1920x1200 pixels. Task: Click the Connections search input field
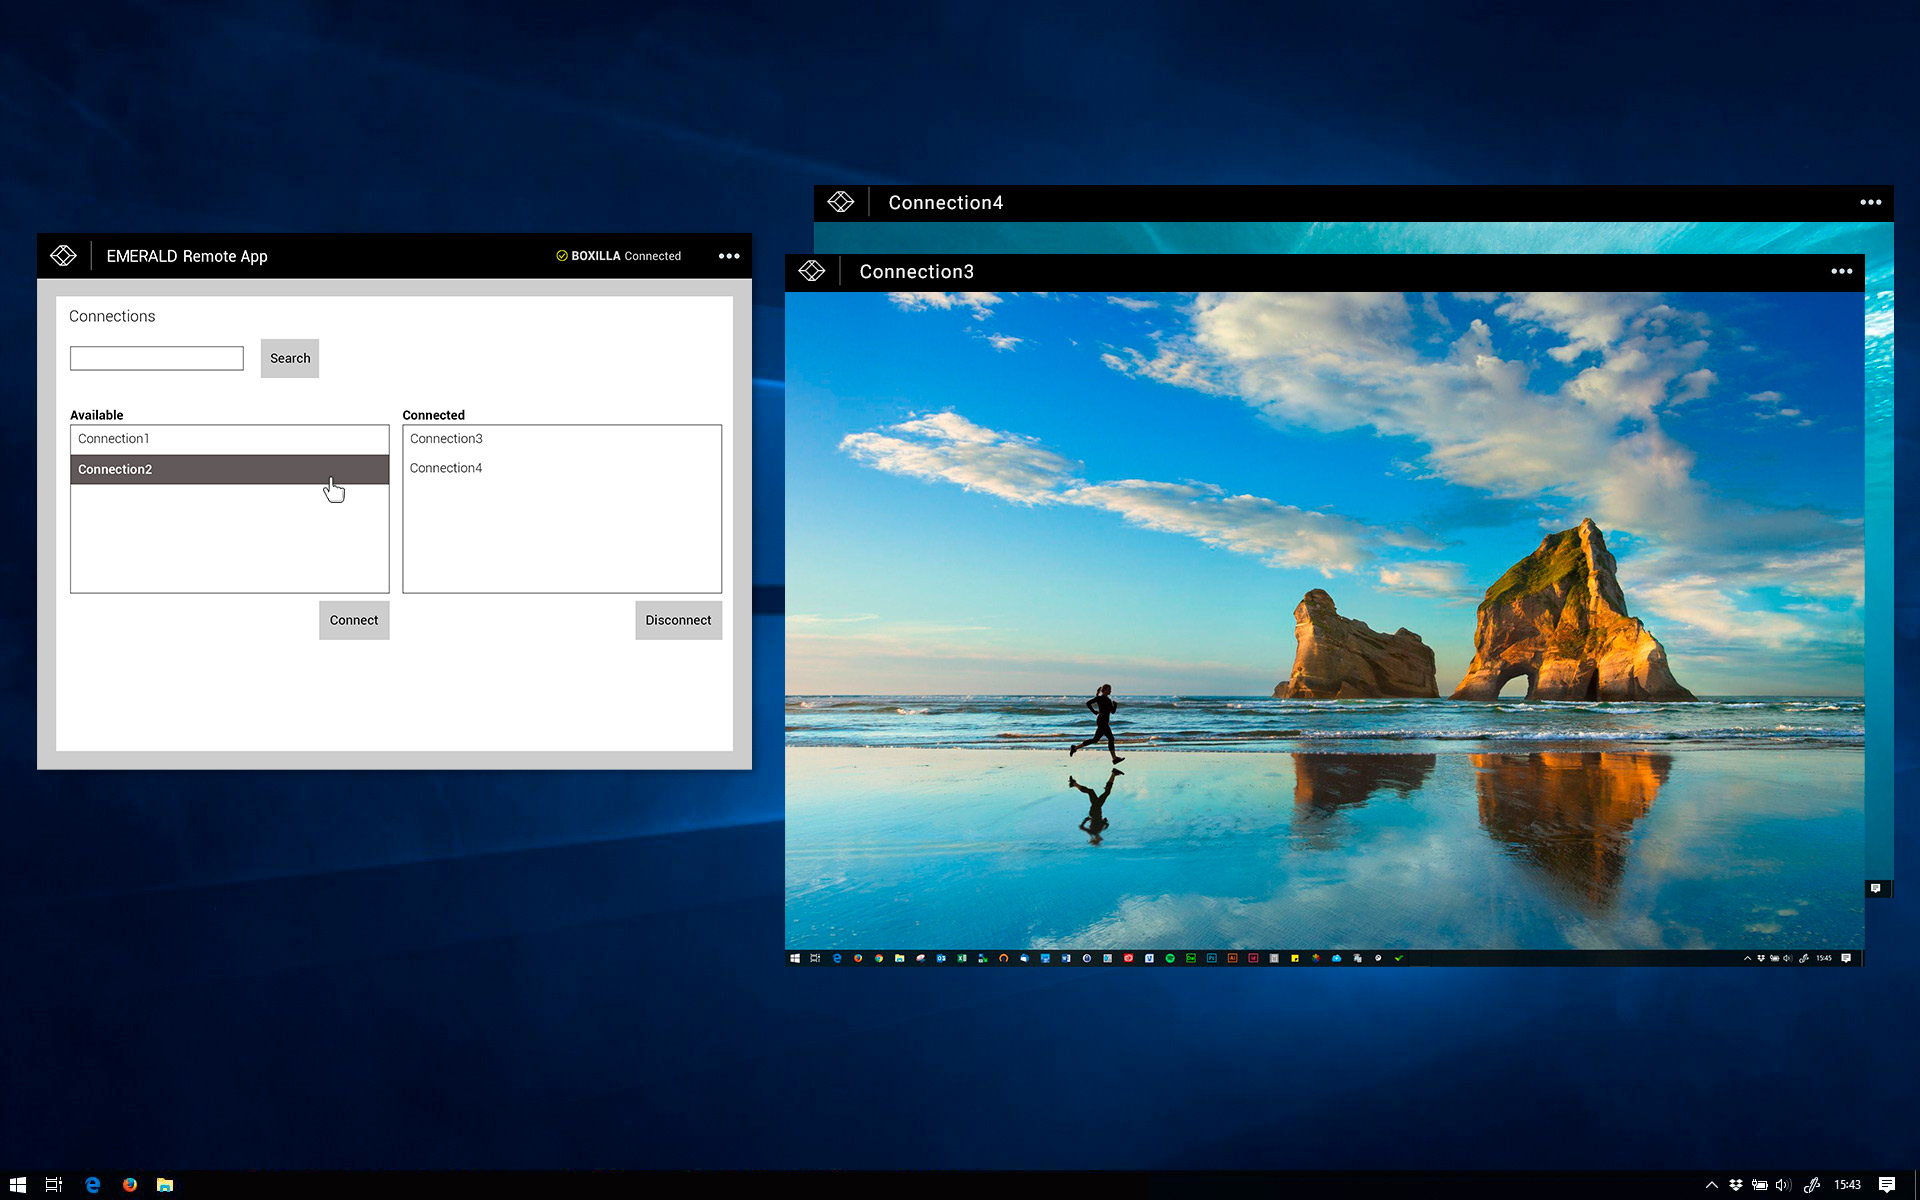click(156, 358)
